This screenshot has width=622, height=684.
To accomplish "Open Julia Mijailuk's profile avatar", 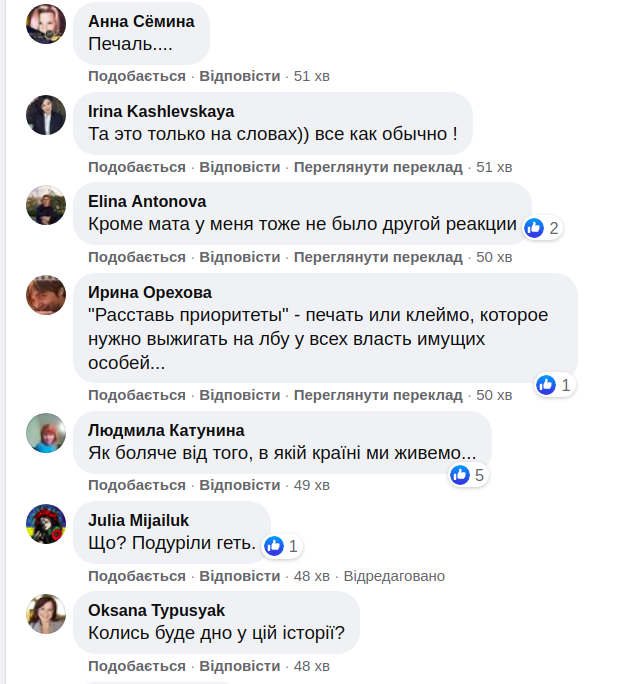I will point(46,524).
